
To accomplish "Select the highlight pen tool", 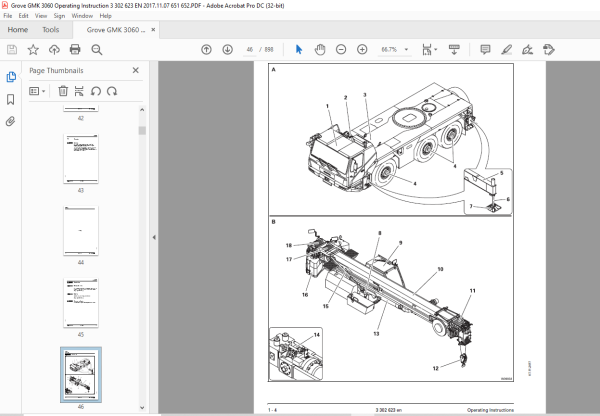I will tap(507, 49).
